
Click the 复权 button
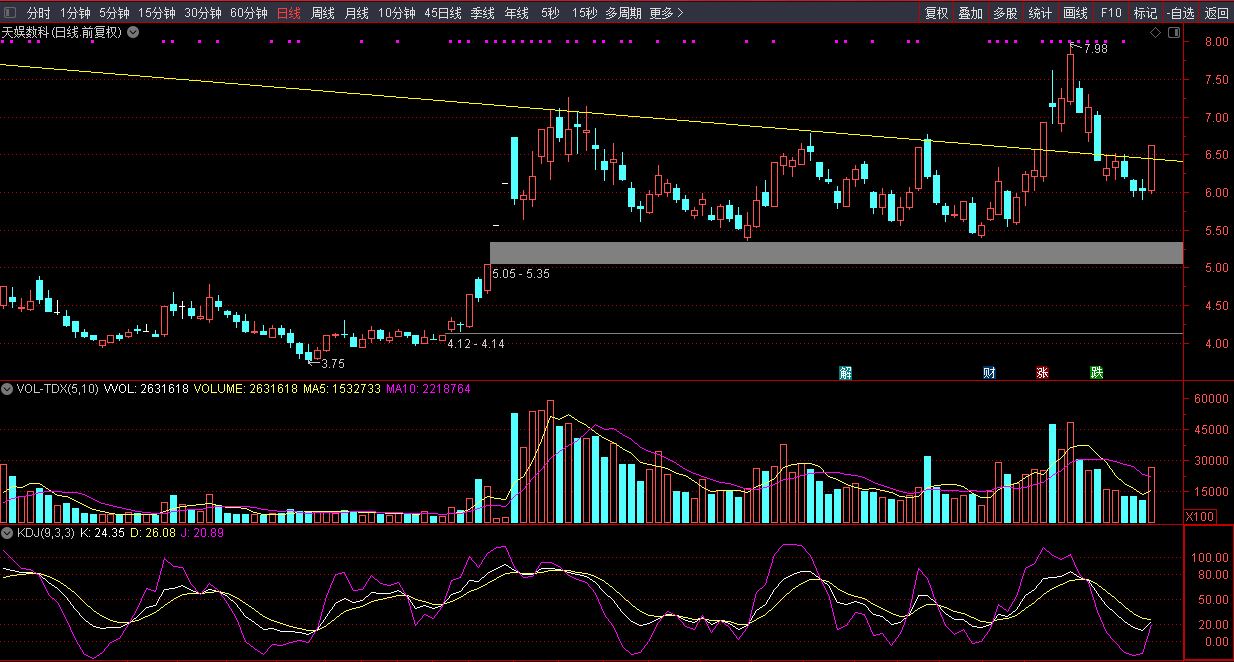pos(936,13)
